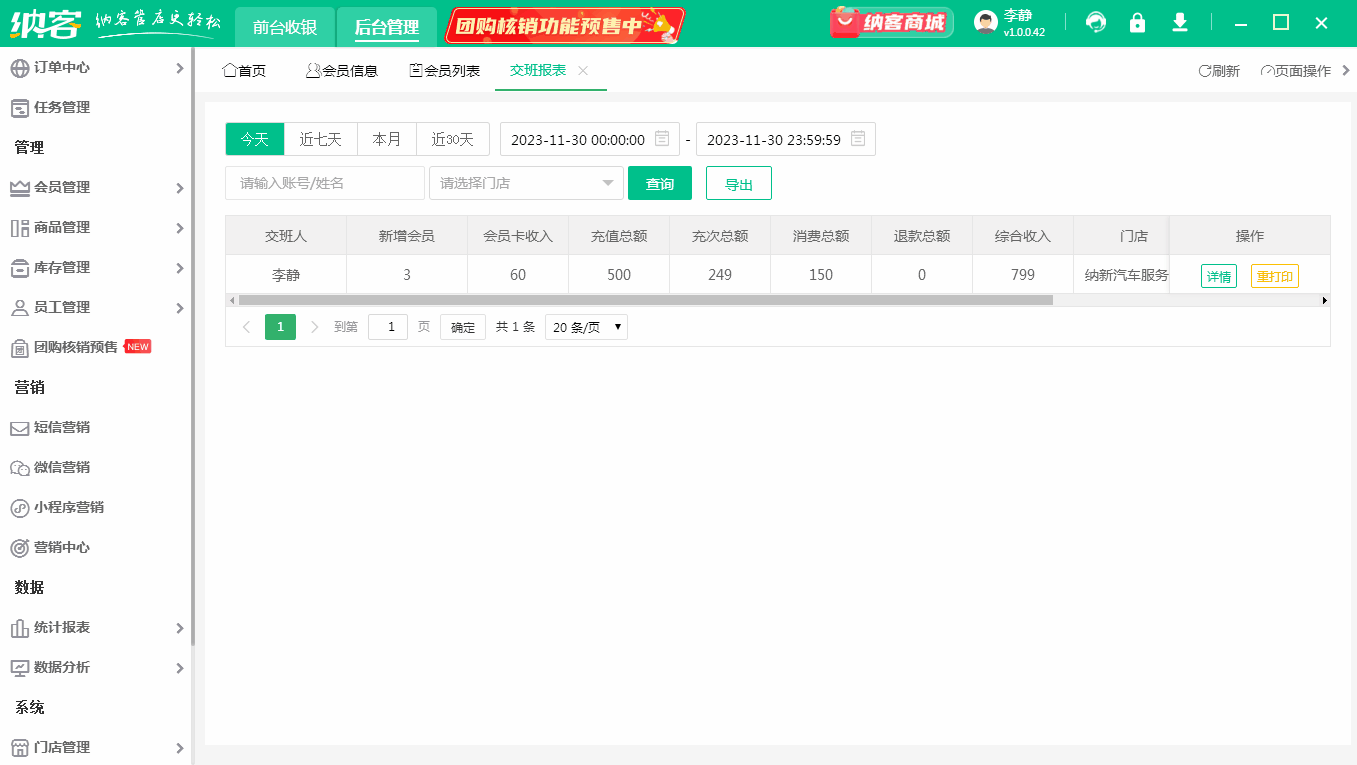The width and height of the screenshot is (1357, 765).
Task: Click the 查询 search button
Action: (660, 183)
